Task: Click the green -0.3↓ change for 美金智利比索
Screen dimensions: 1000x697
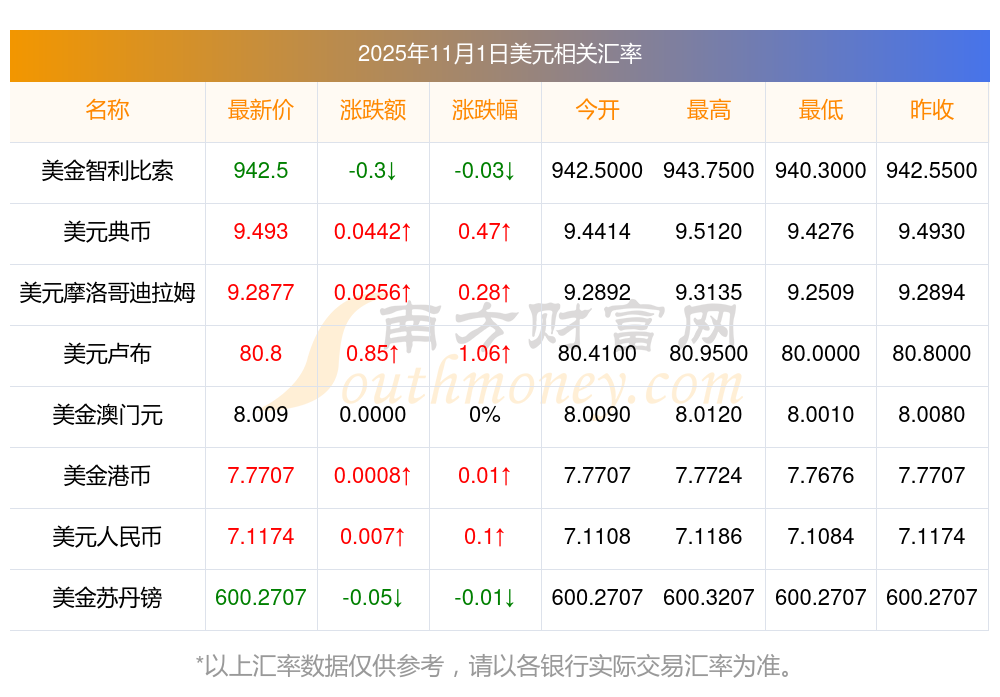Action: click(373, 171)
